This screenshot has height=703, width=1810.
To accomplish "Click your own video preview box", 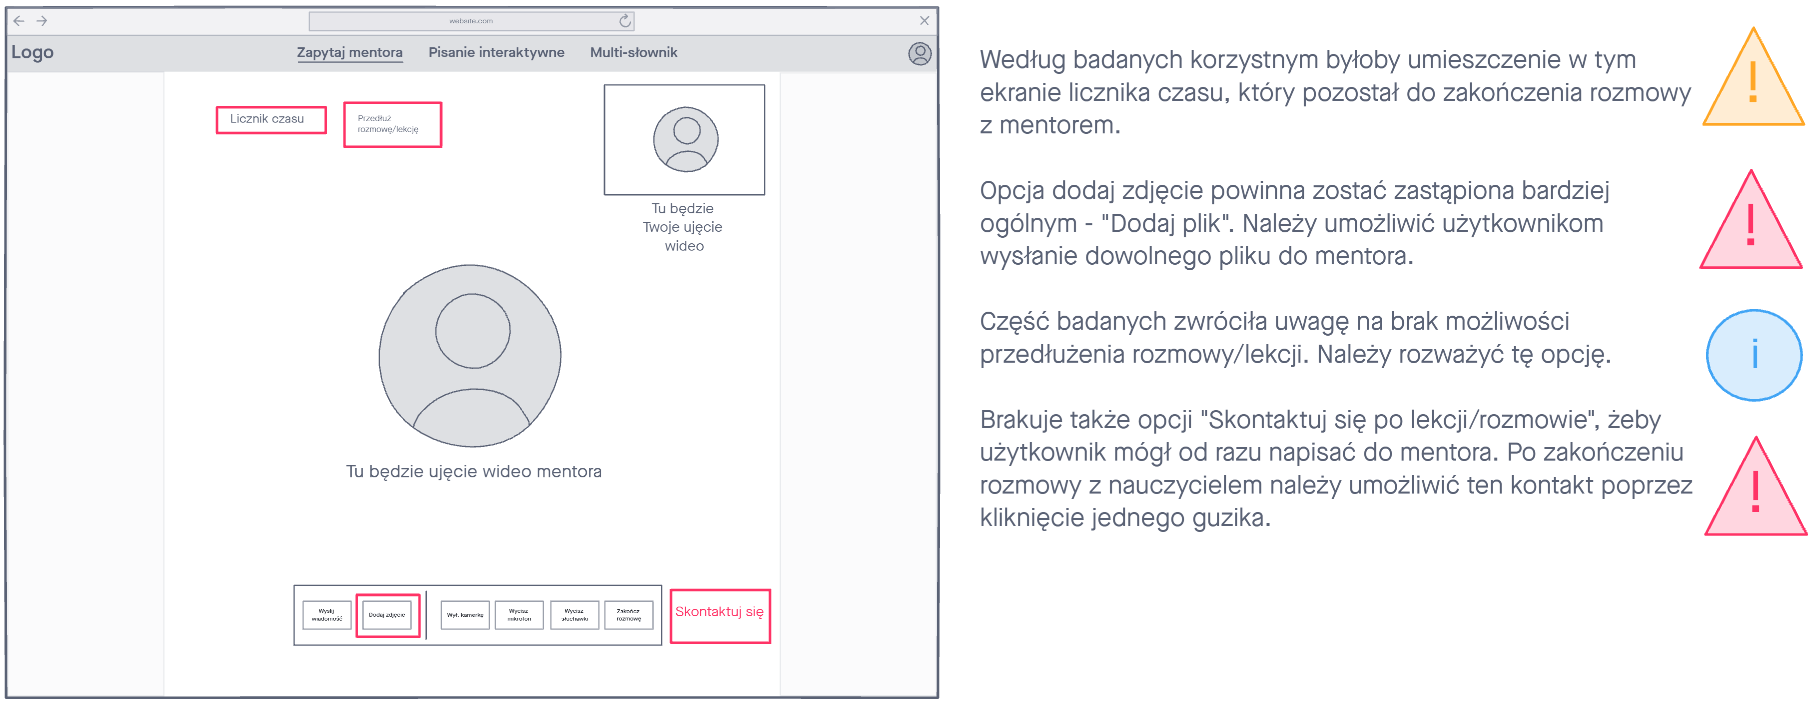I will point(684,140).
